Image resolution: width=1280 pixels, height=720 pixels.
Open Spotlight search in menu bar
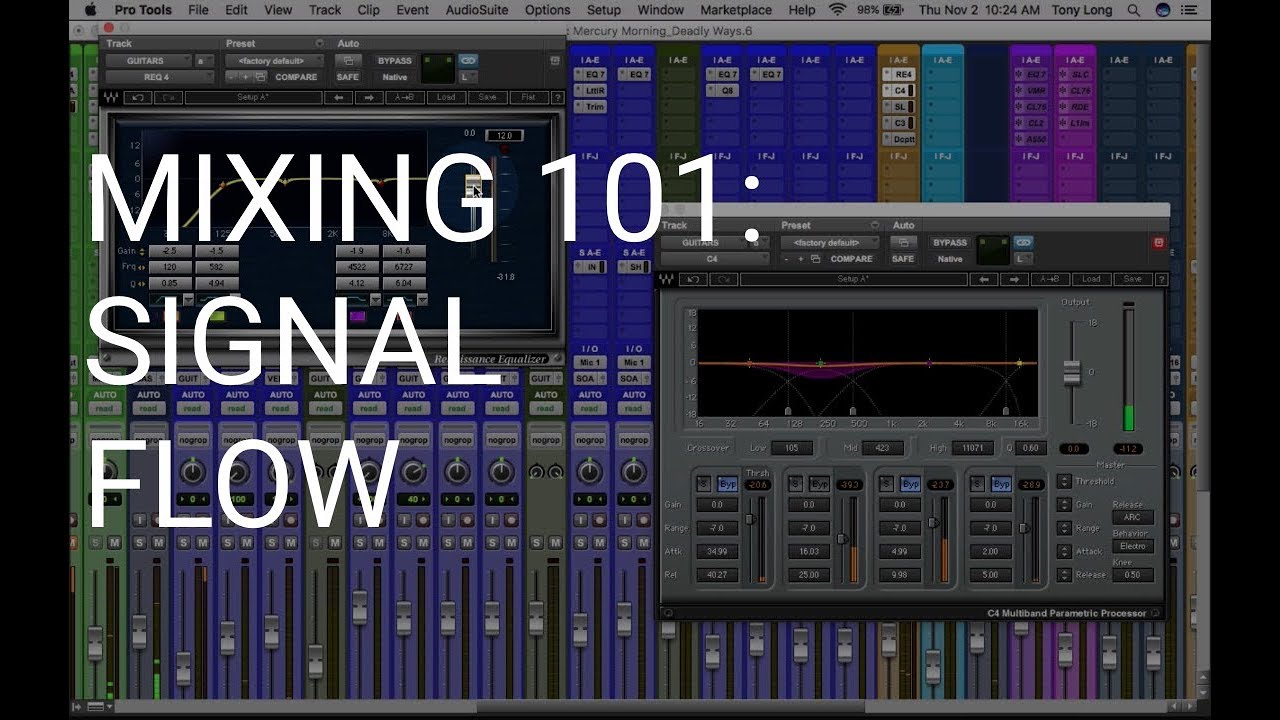click(x=1133, y=10)
